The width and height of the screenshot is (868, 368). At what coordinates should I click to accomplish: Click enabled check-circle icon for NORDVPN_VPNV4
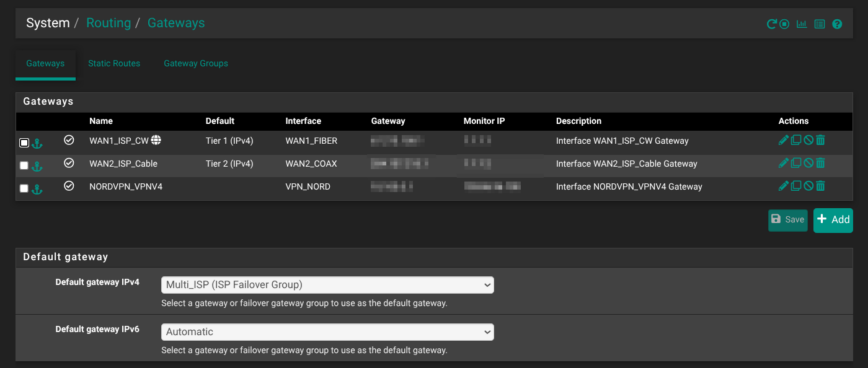coord(69,186)
